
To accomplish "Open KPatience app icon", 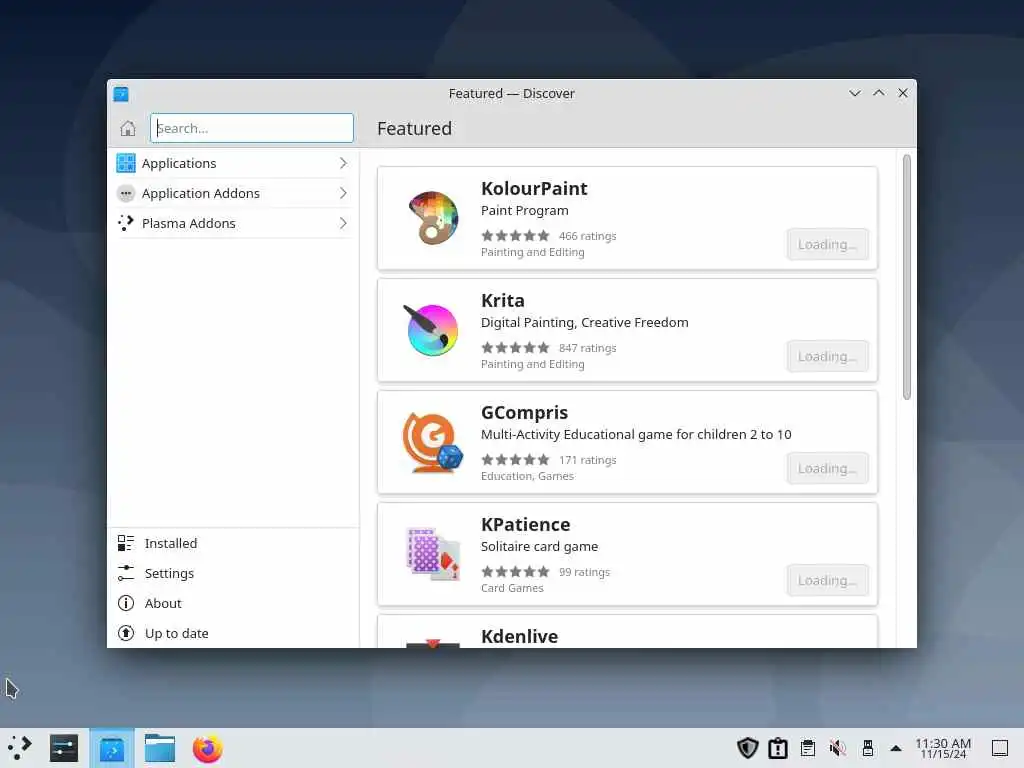I will (433, 554).
